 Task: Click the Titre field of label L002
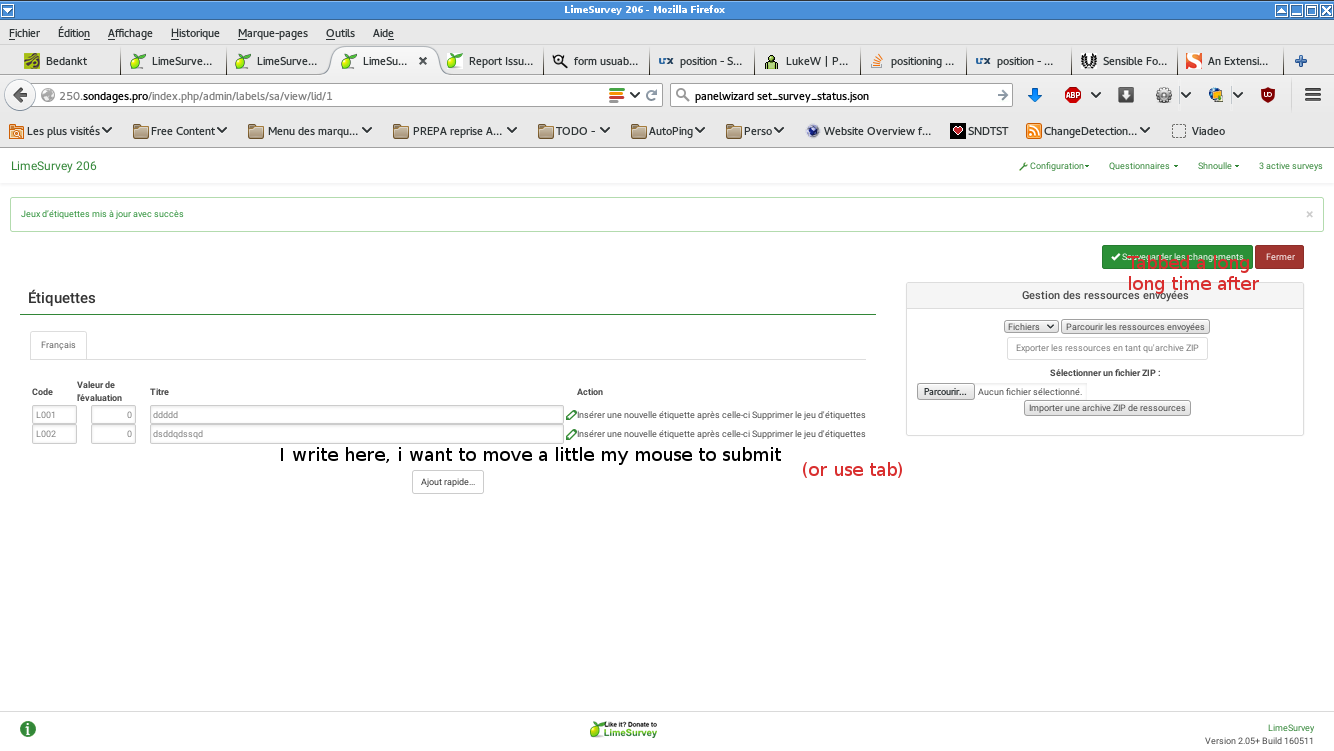pos(357,435)
